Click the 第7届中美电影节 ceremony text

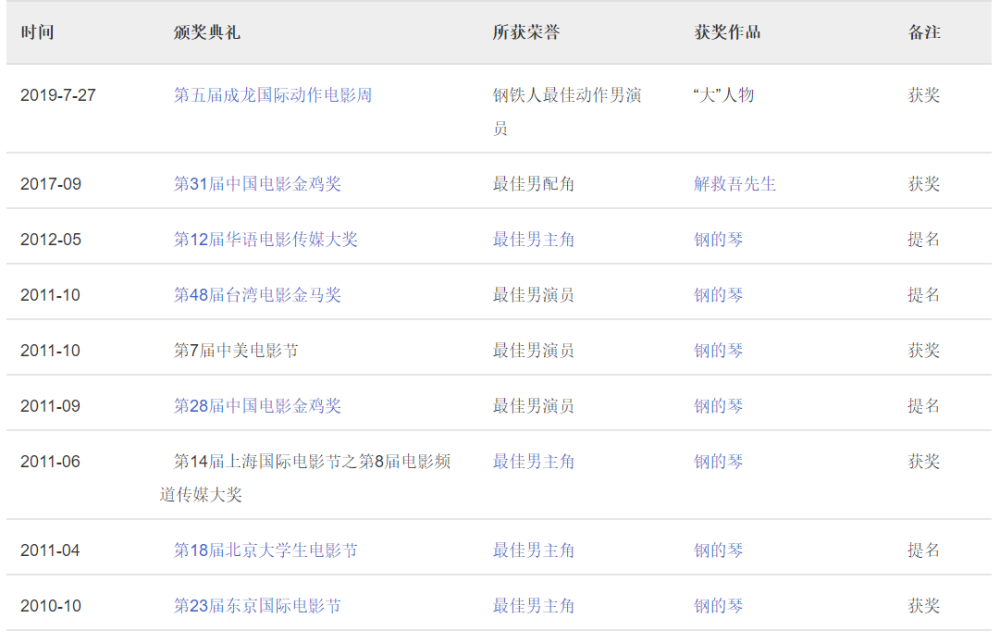click(x=236, y=350)
